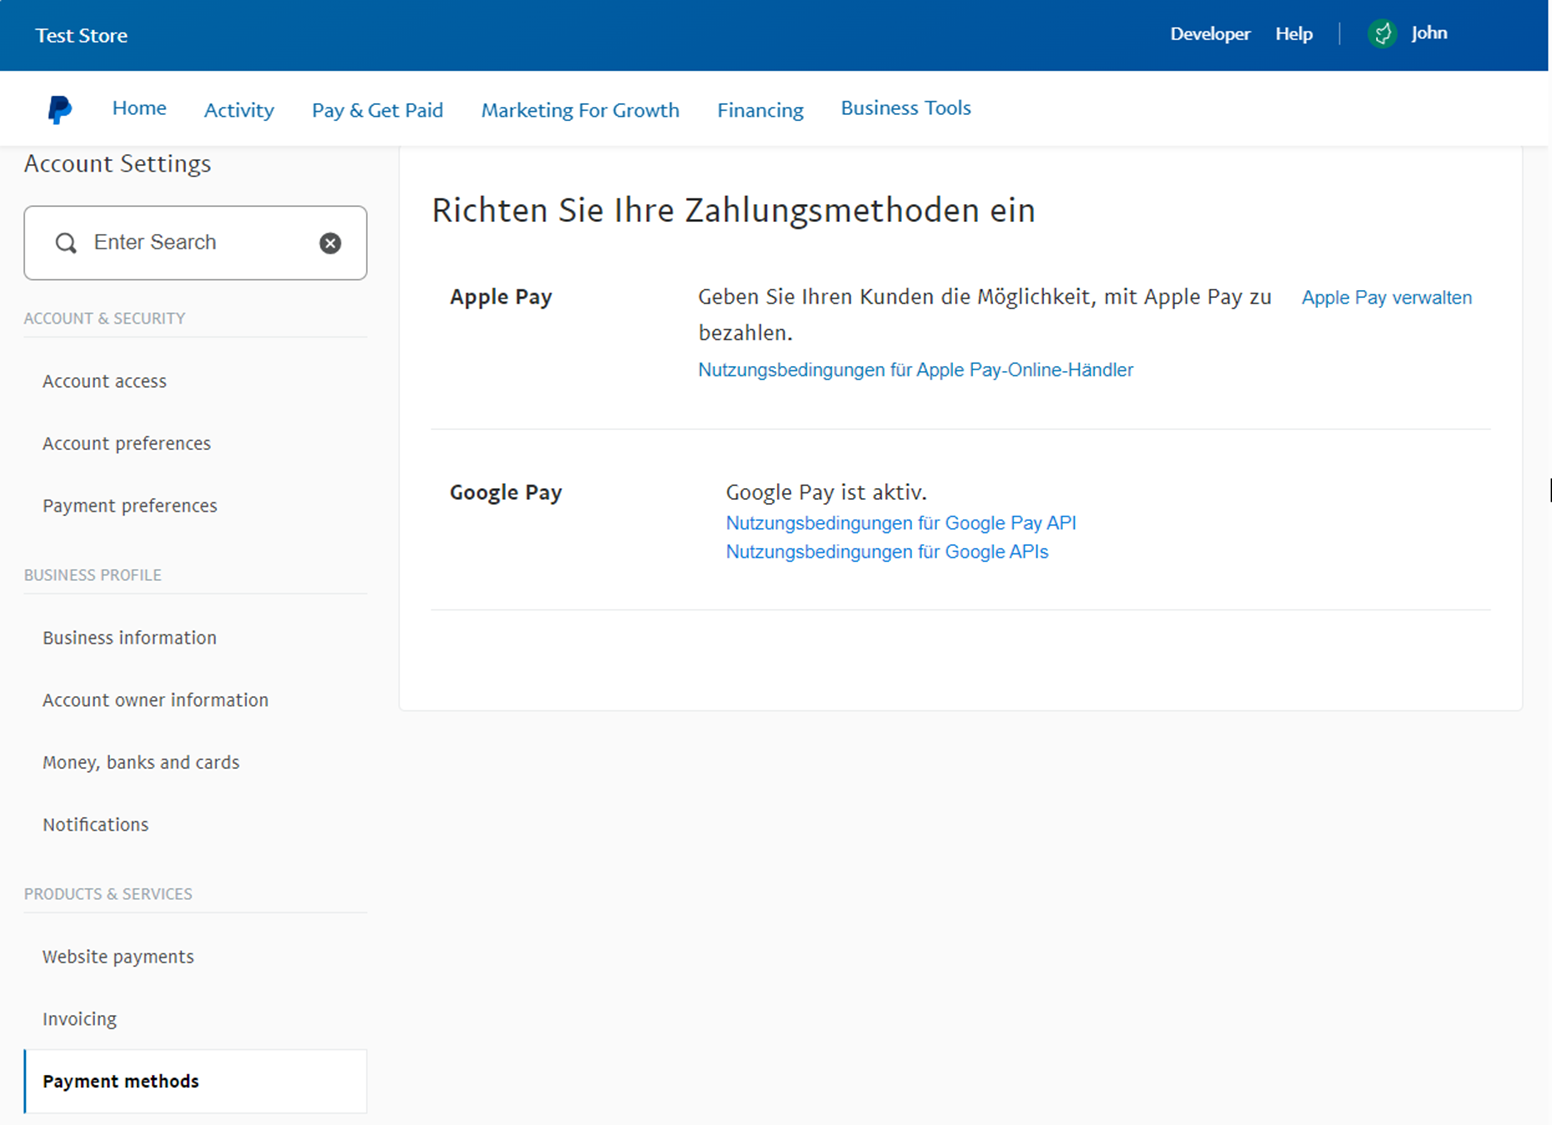
Task: Open the Financing menu
Action: tap(760, 110)
